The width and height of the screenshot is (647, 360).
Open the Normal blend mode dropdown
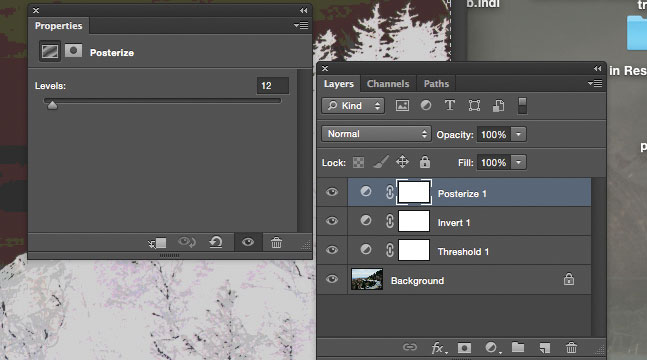(376, 134)
